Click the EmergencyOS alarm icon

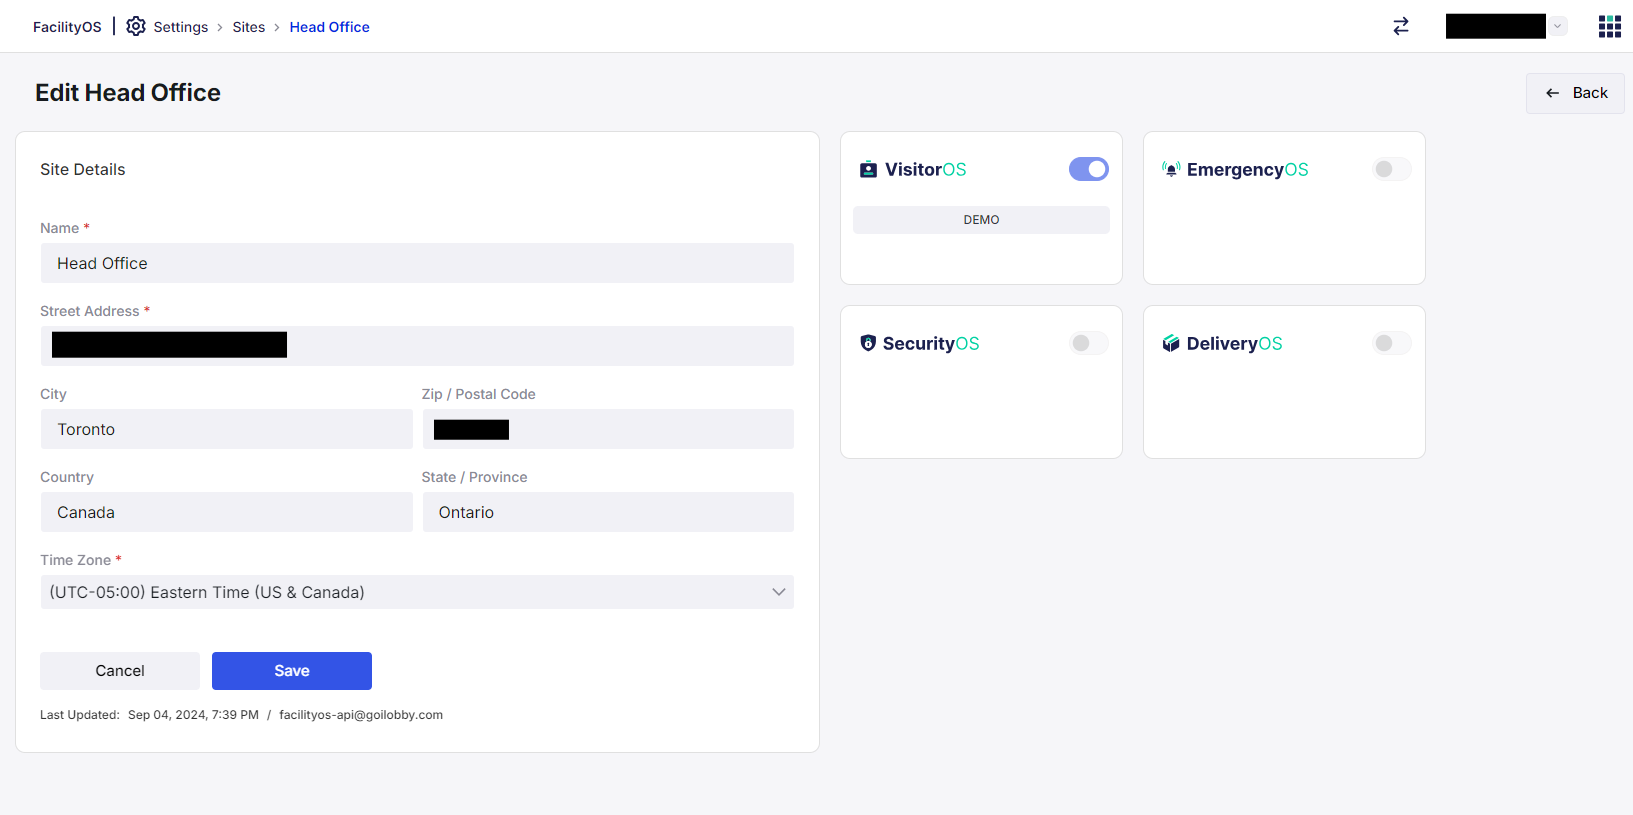tap(1171, 169)
